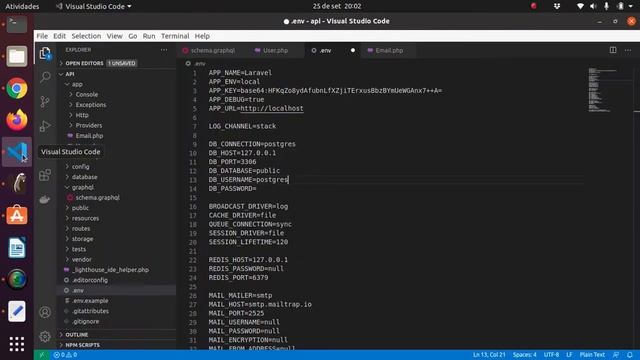
Task: Expand the Outline section
Action: click(x=76, y=335)
